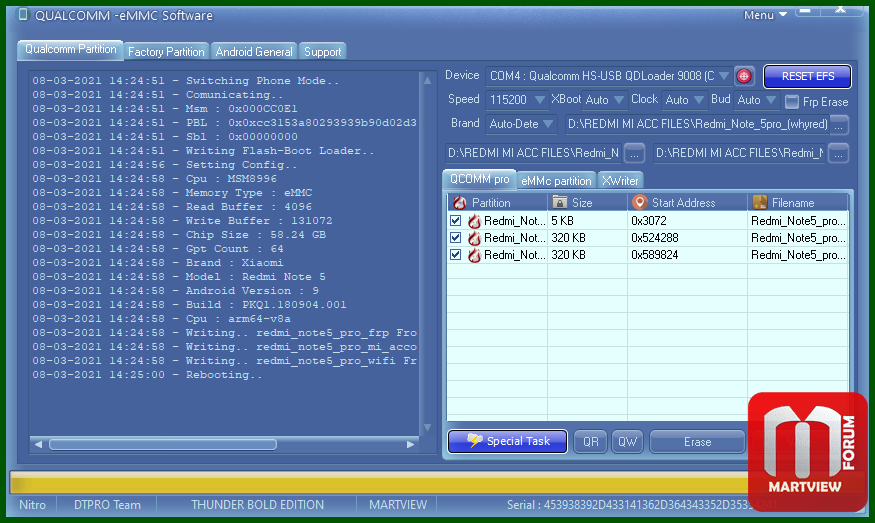The image size is (875, 523).
Task: Click the QW button
Action: coord(627,442)
